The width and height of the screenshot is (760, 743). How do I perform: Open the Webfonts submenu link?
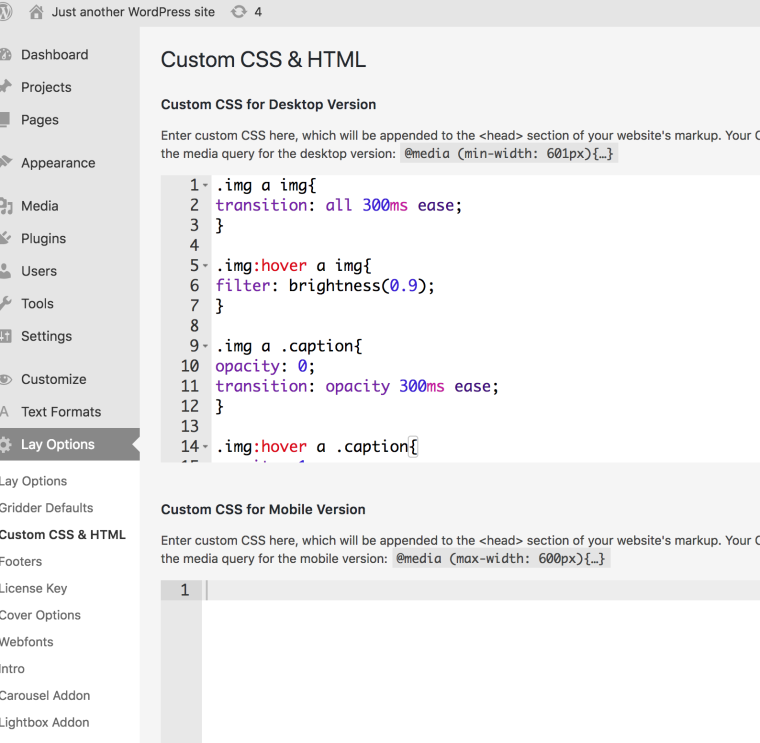(x=27, y=642)
